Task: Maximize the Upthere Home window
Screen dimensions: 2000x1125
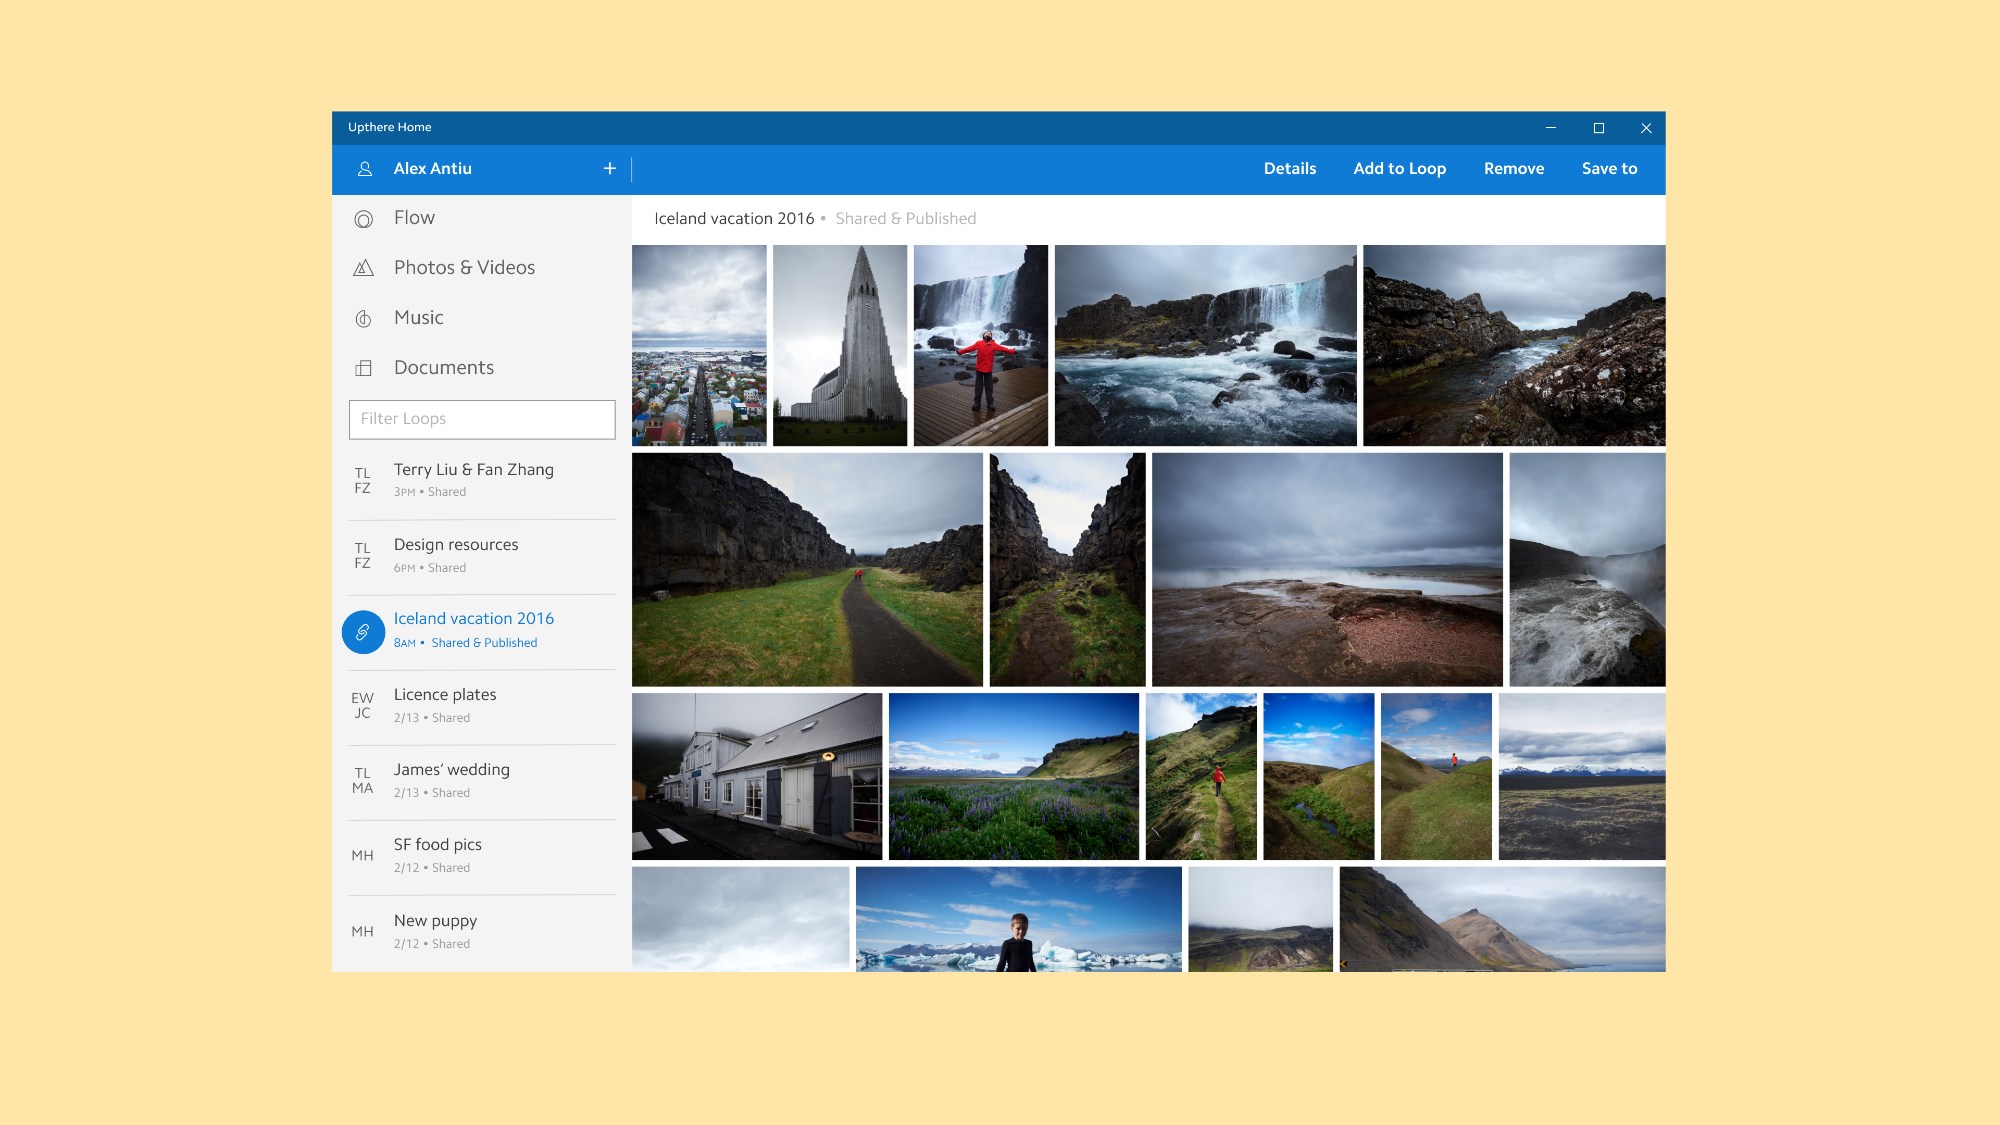Action: pyautogui.click(x=1598, y=128)
